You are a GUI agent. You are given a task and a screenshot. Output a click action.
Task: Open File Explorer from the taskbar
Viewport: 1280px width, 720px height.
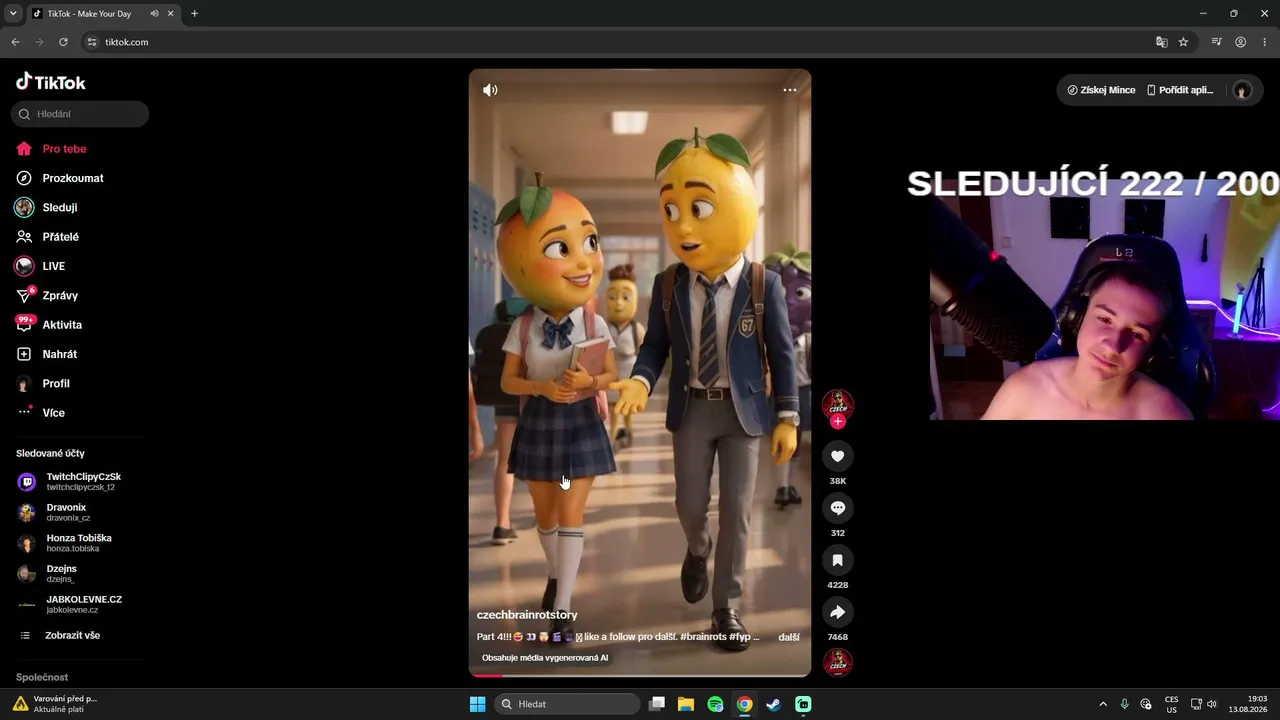tap(686, 704)
